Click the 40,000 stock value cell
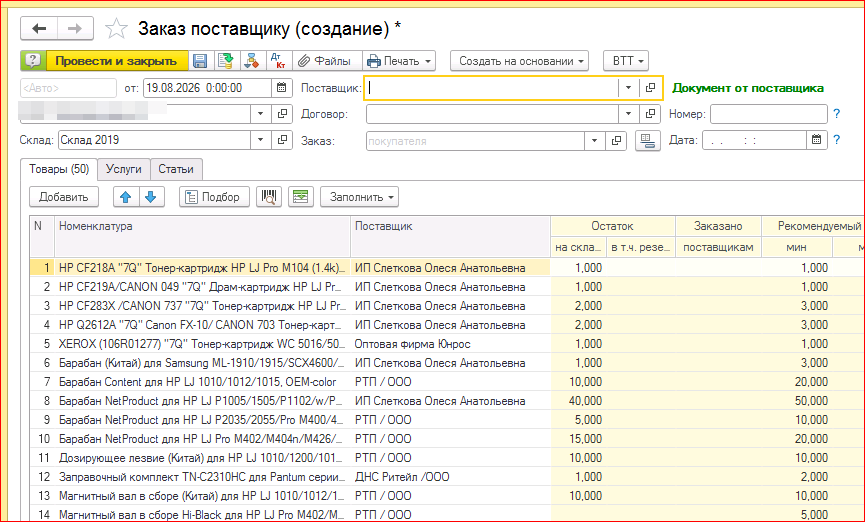The width and height of the screenshot is (865, 522). 578,401
